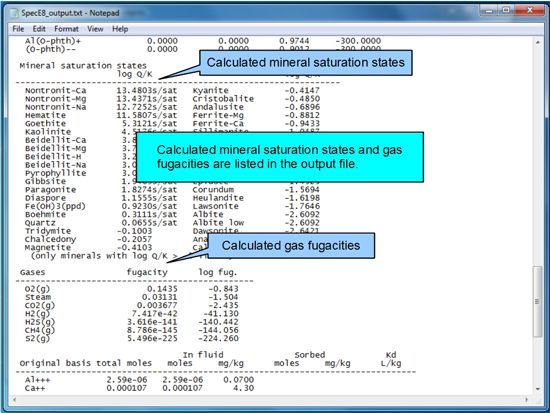The height and width of the screenshot is (413, 550).
Task: Click the Lawsonite mineral name
Action: (215, 206)
